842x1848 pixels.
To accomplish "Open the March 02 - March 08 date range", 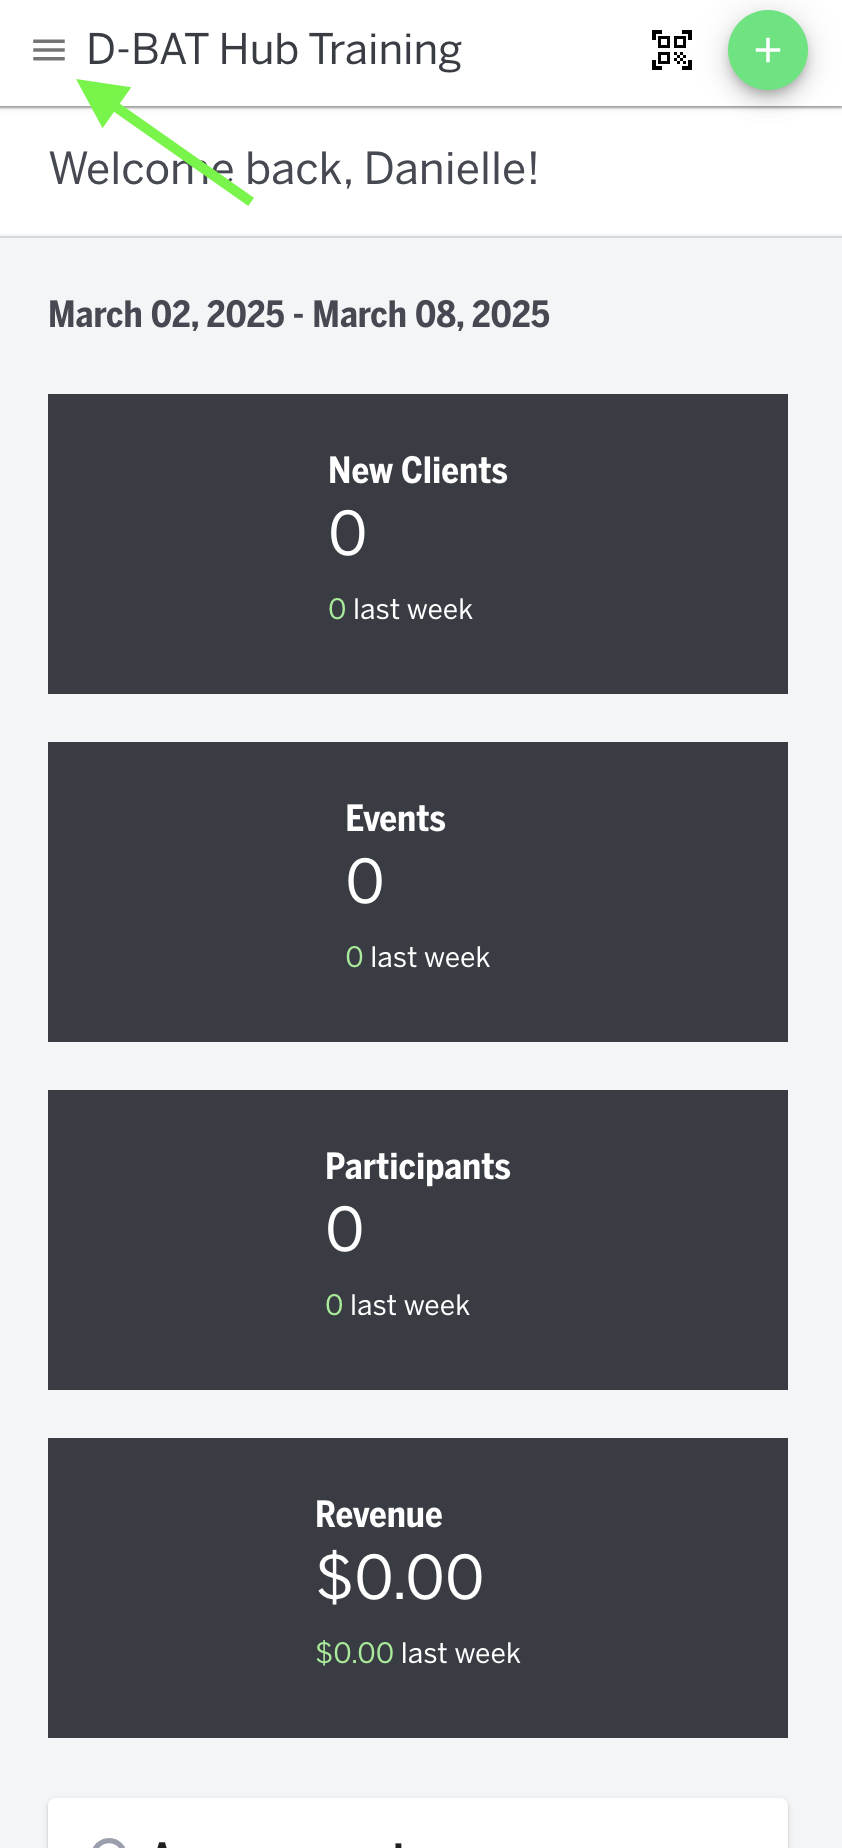I will coord(298,313).
